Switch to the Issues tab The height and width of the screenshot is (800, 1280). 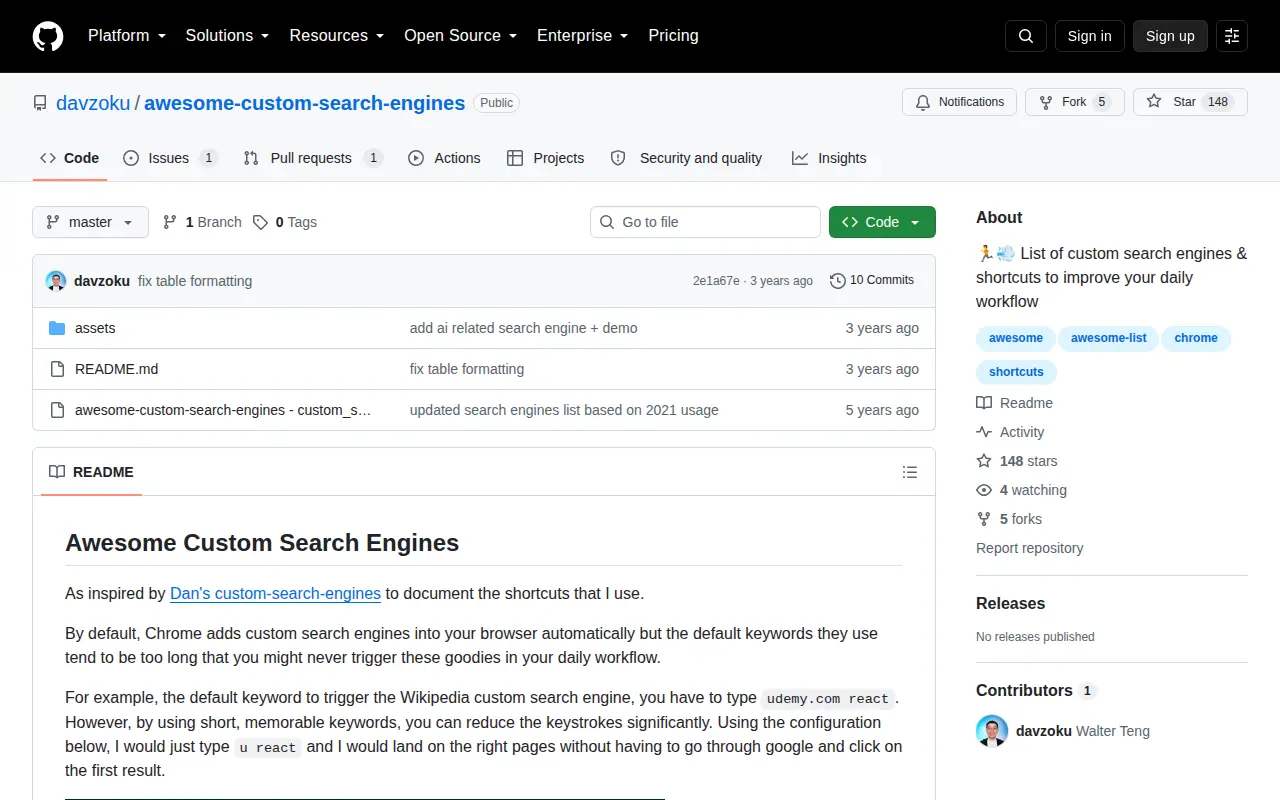click(170, 158)
